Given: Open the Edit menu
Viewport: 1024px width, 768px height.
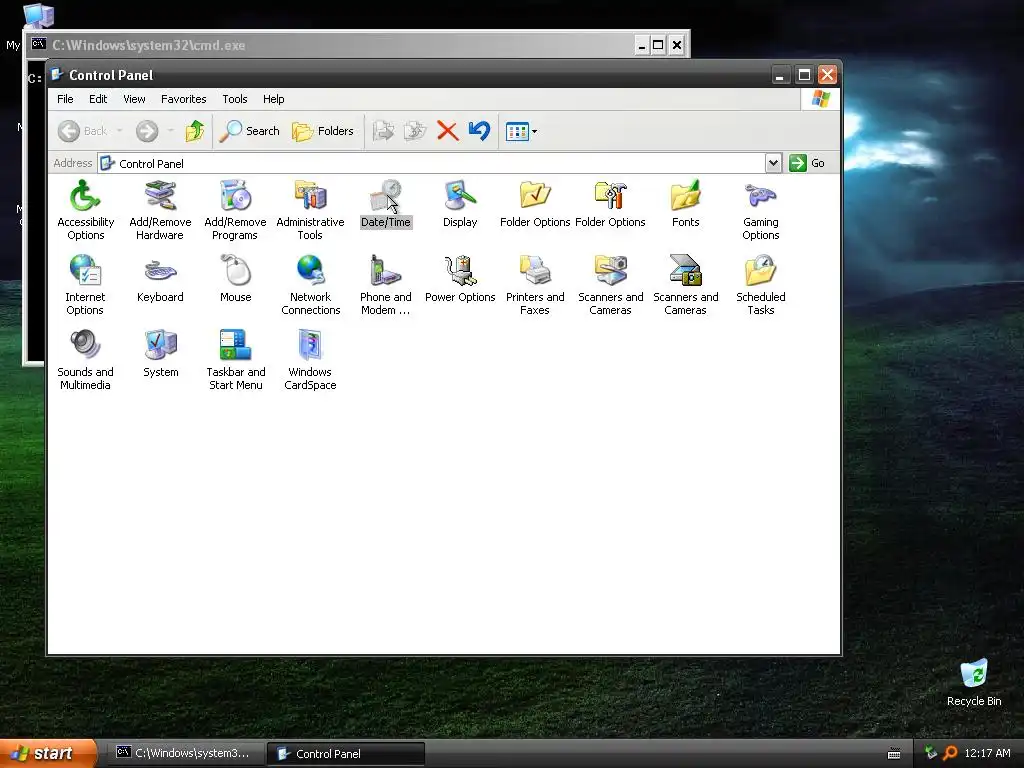Looking at the screenshot, I should pyautogui.click(x=98, y=99).
